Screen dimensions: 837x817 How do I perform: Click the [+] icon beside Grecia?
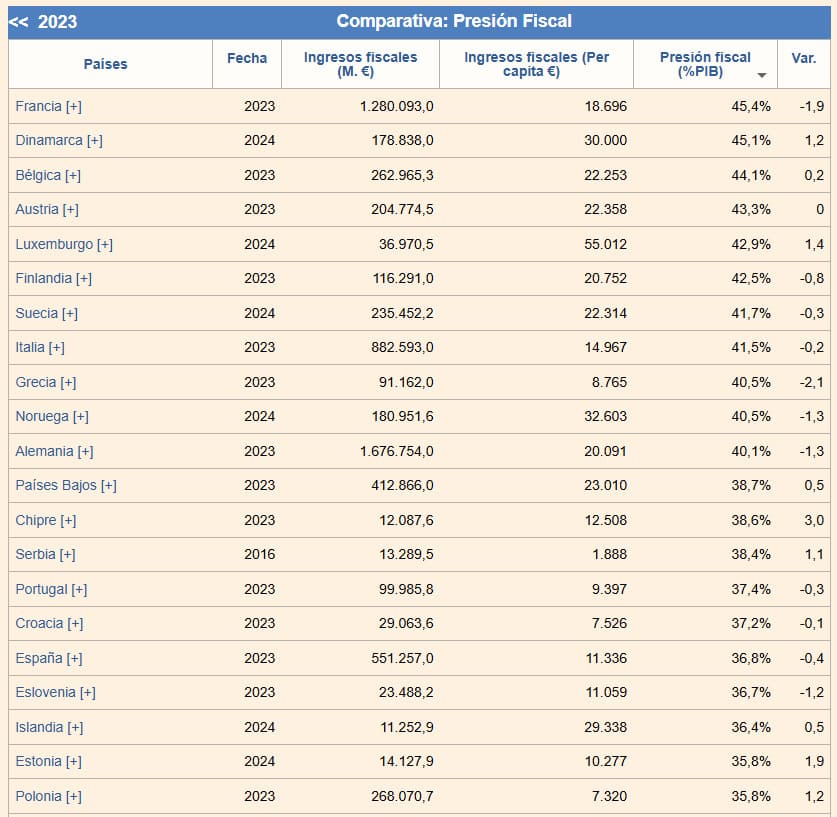69,382
